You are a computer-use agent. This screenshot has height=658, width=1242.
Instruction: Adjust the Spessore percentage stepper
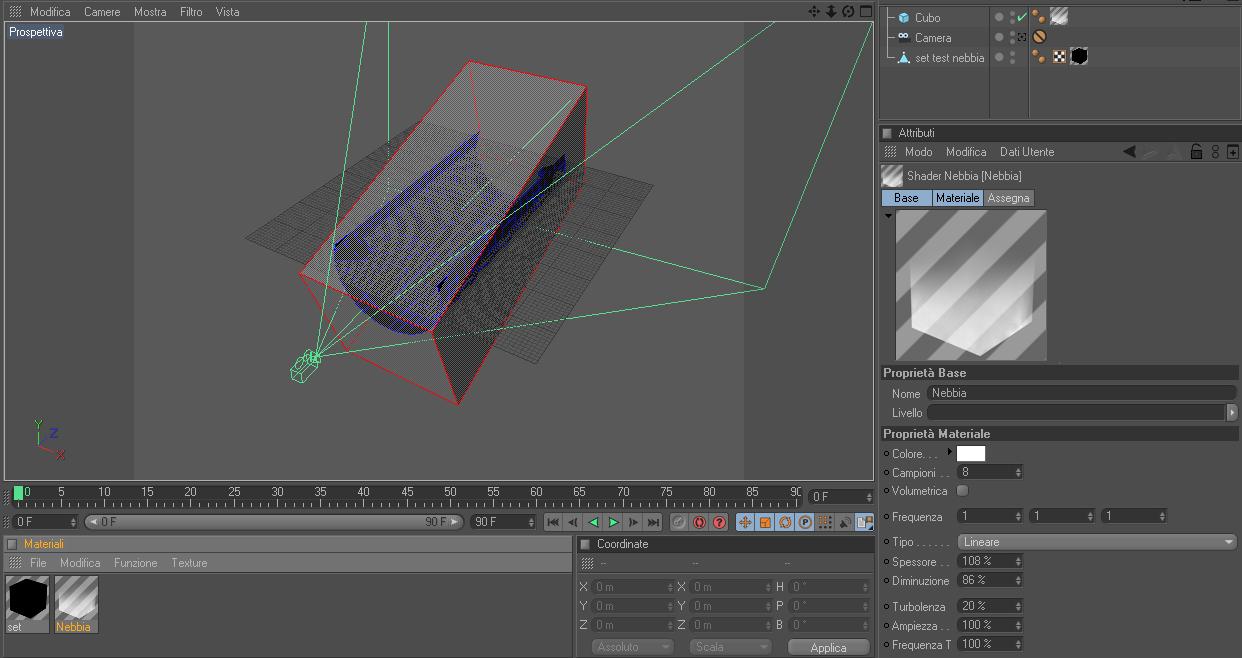[x=1018, y=561]
